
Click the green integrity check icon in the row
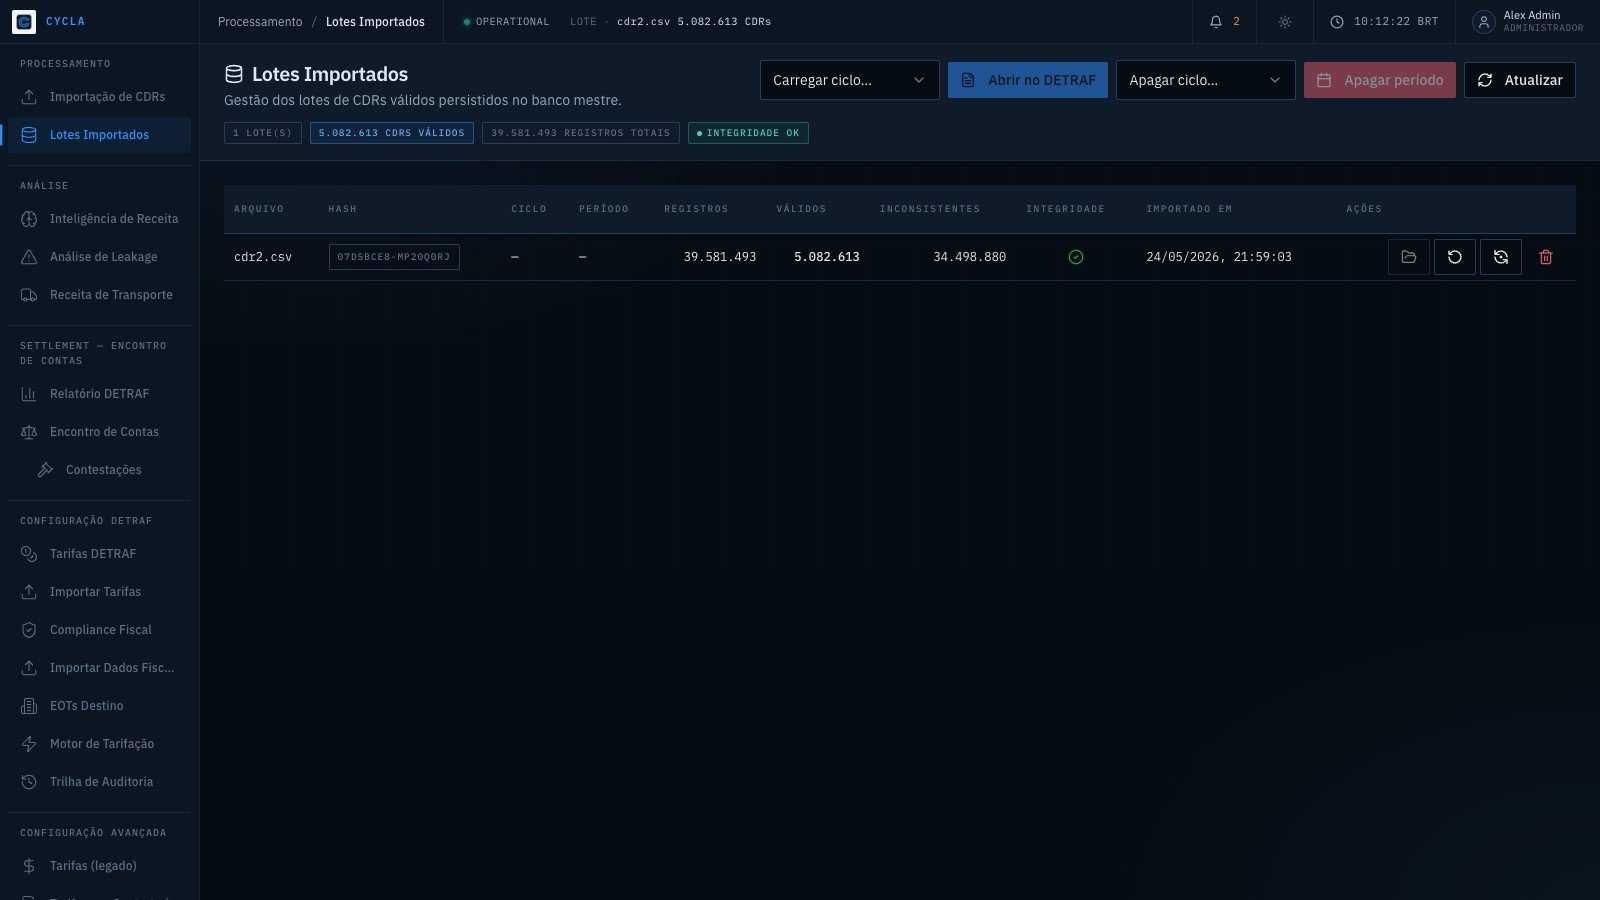tap(1076, 257)
